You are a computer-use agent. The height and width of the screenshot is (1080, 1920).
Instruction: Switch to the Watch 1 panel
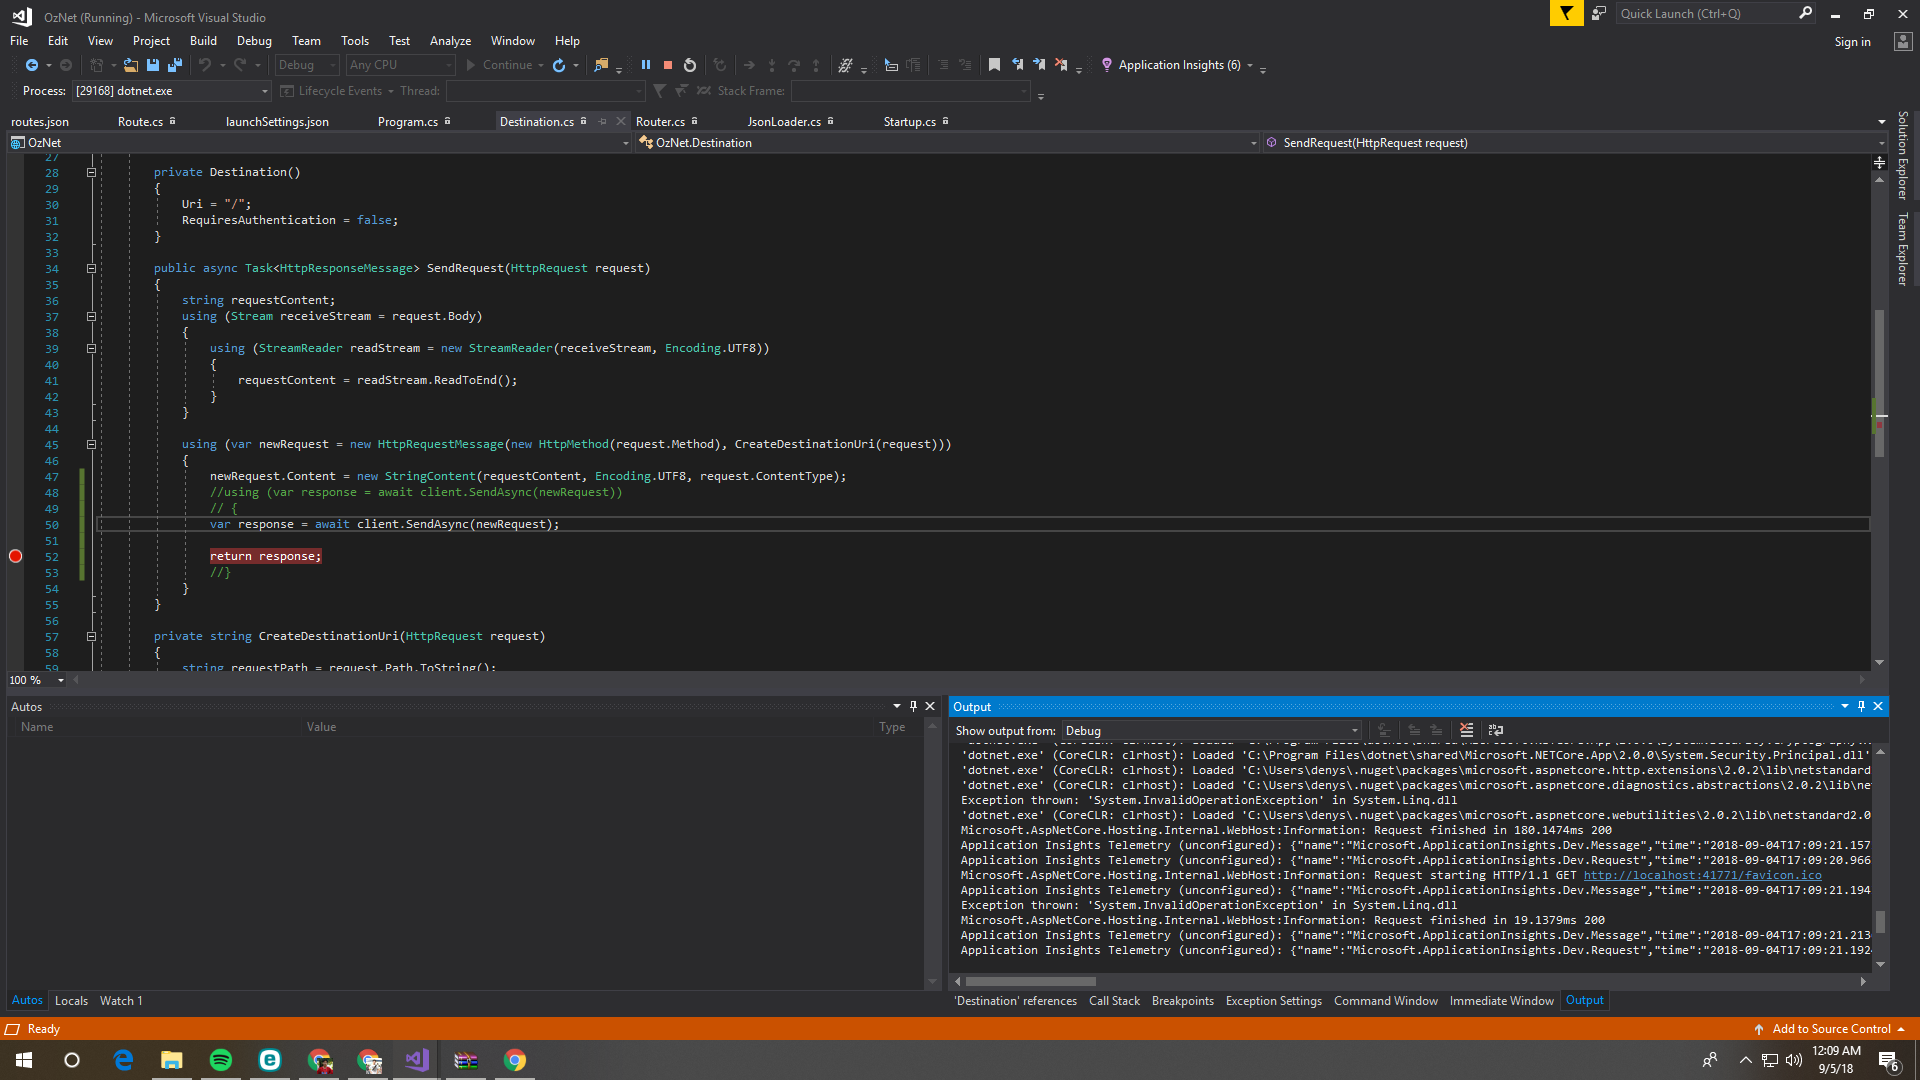[120, 1000]
